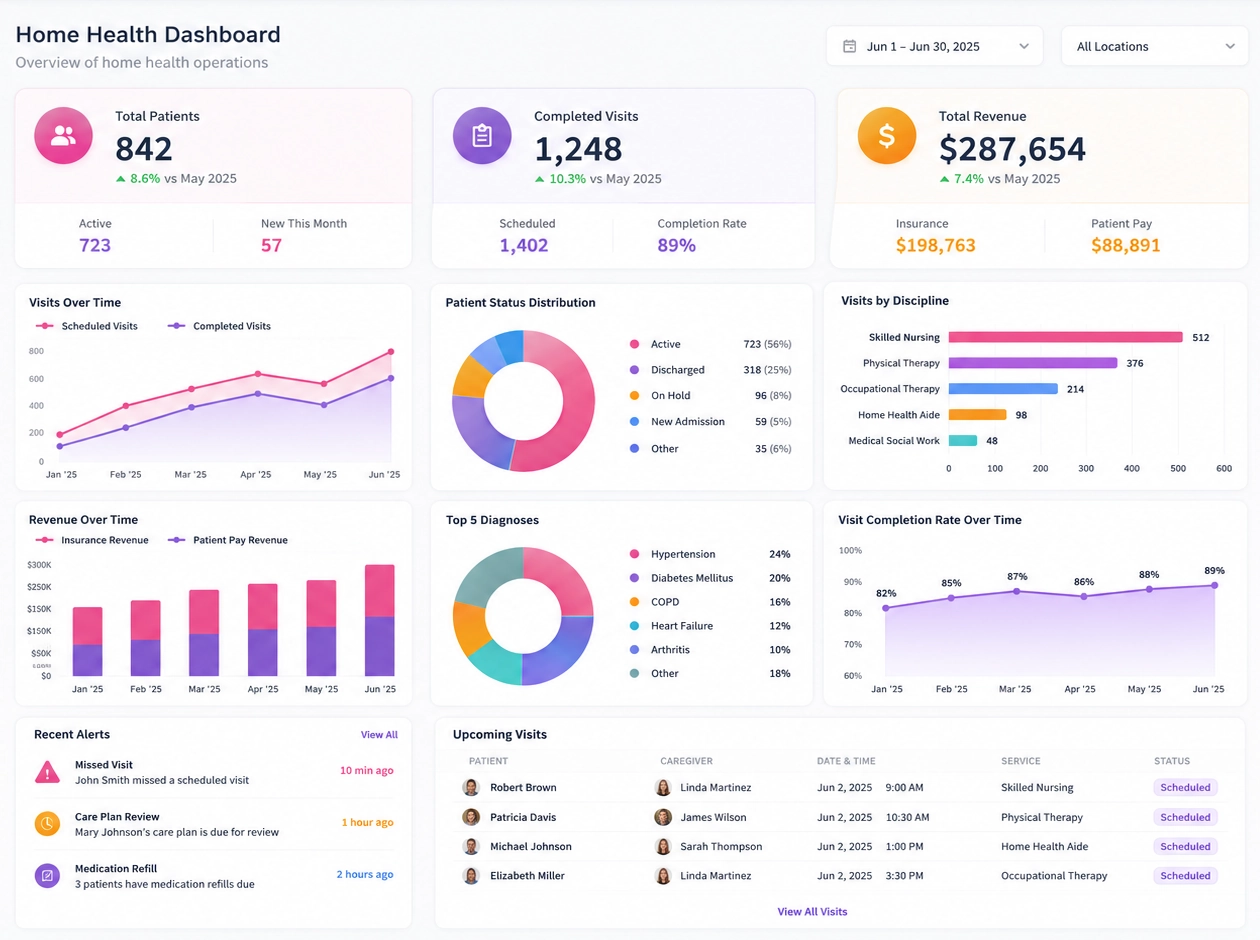Click James Wilson's caregiver avatar
The width and height of the screenshot is (1260, 940).
pyautogui.click(x=663, y=817)
